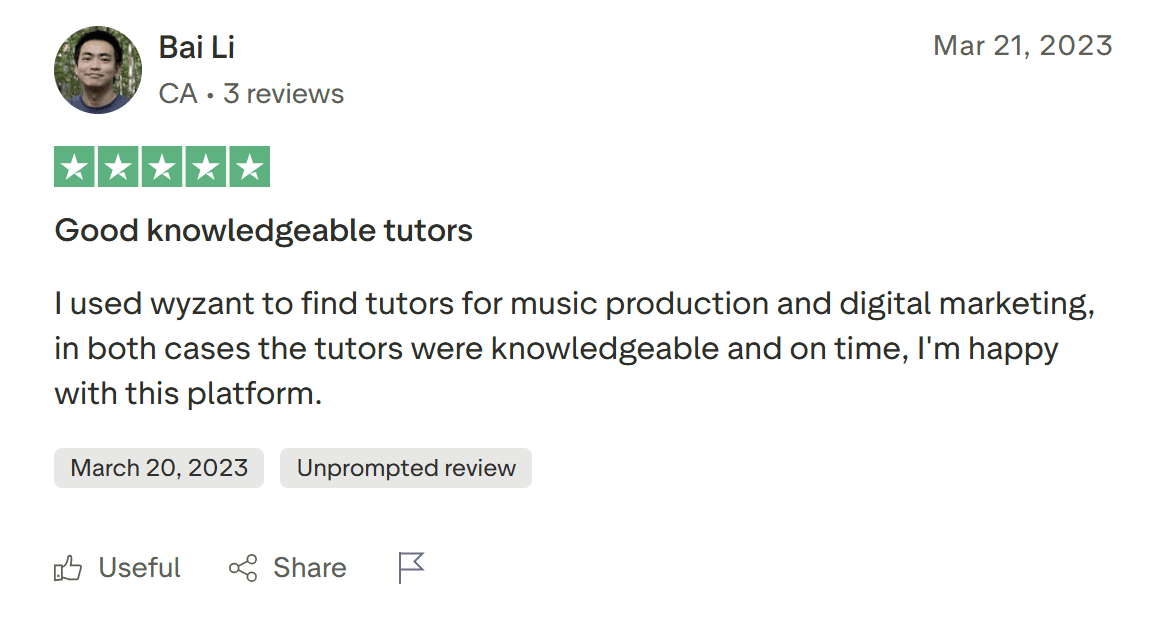The image size is (1162, 619).
Task: Click the first green rating star
Action: [74, 167]
